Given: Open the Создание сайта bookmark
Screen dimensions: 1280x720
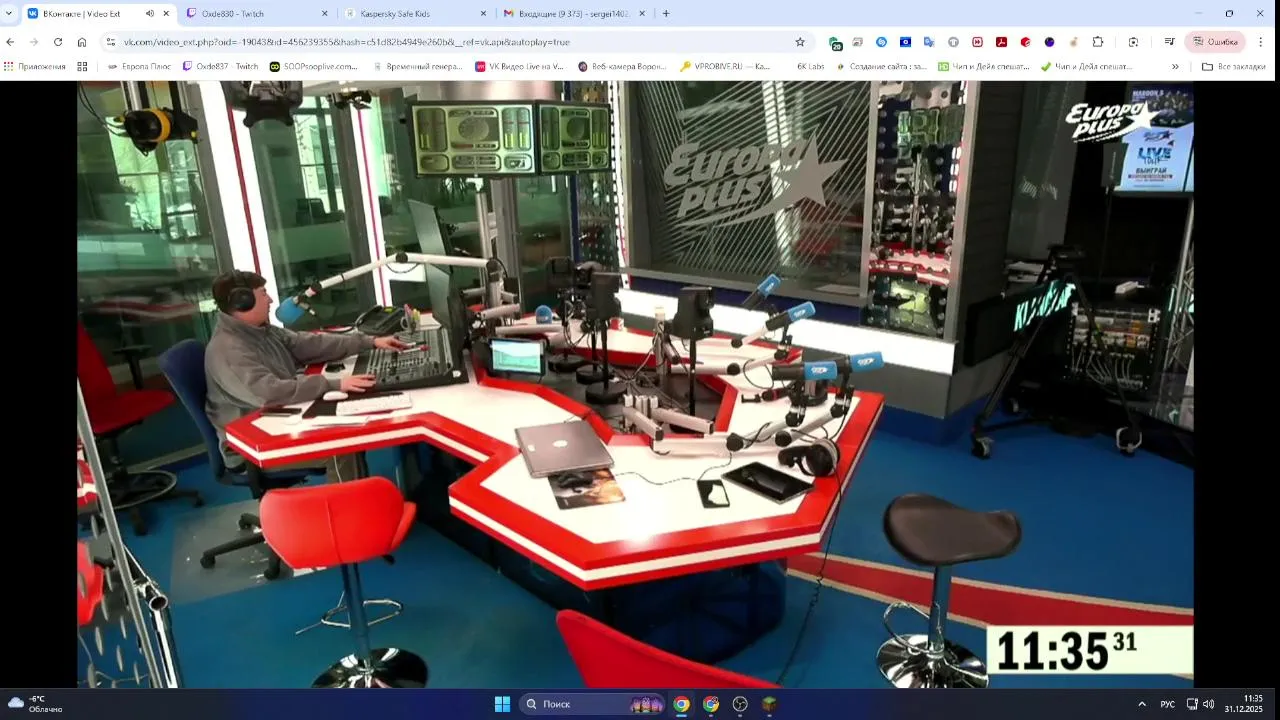Looking at the screenshot, I should [x=880, y=67].
